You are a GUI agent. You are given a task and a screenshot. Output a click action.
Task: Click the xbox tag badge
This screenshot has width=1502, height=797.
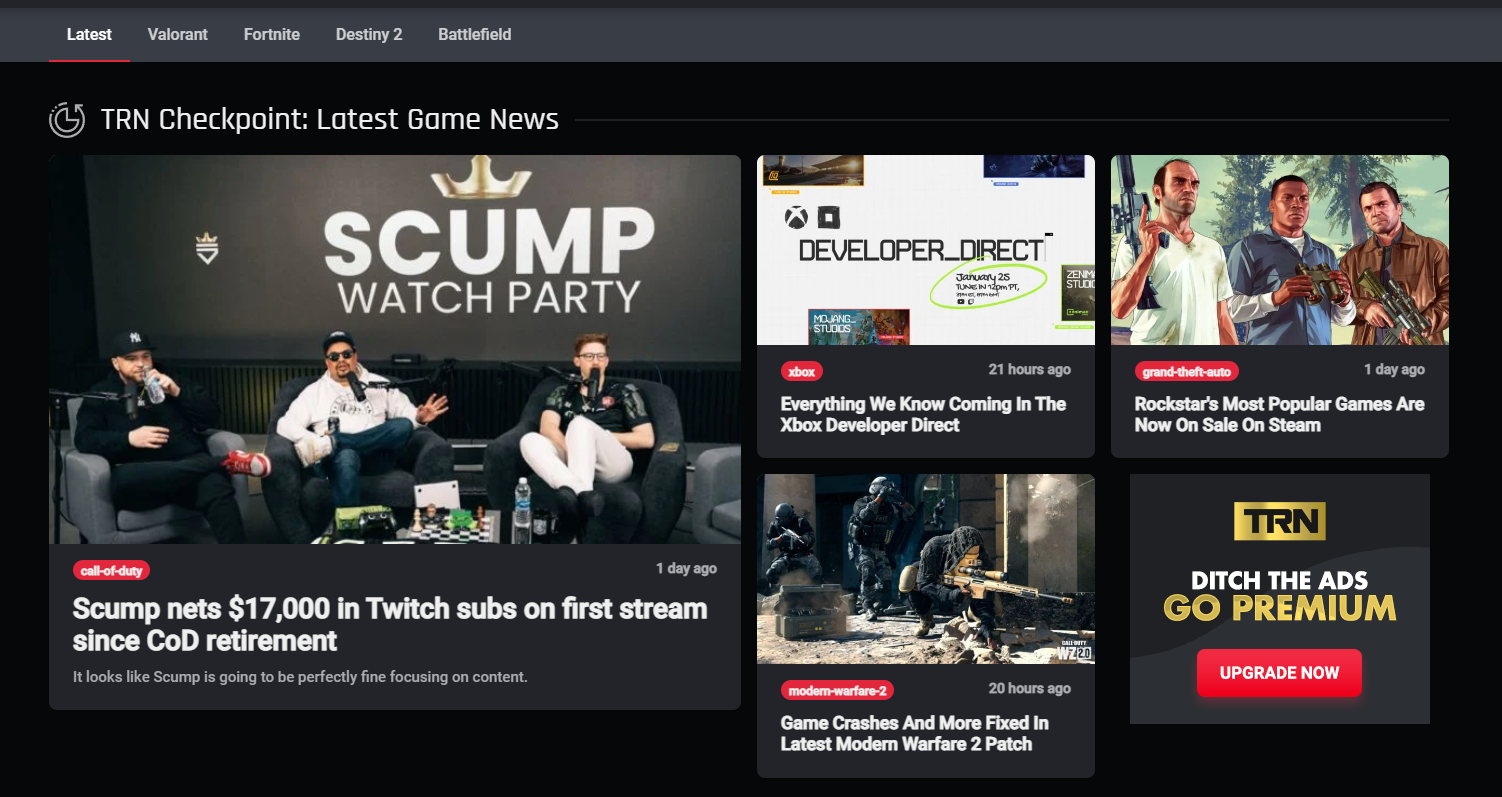pyautogui.click(x=802, y=372)
